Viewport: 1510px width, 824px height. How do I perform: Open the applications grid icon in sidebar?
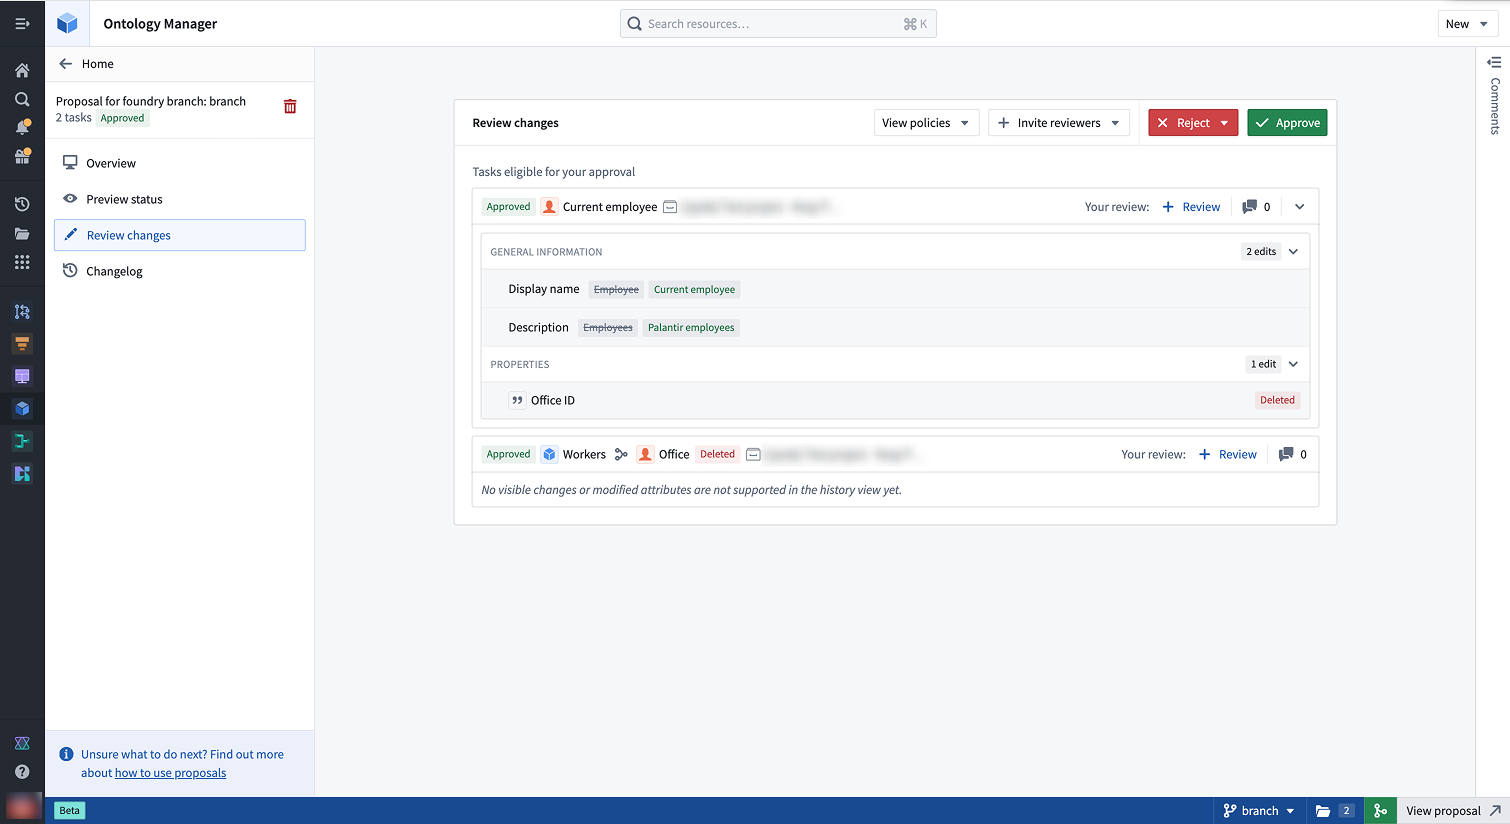pyautogui.click(x=22, y=262)
